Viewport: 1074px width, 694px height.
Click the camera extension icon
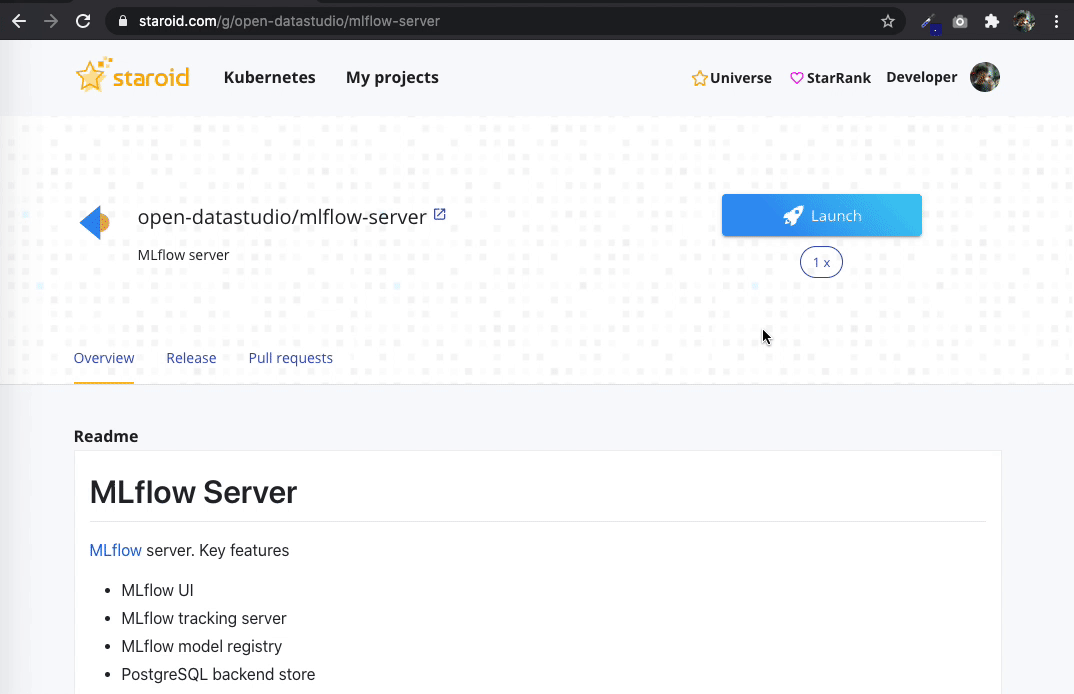(x=959, y=20)
